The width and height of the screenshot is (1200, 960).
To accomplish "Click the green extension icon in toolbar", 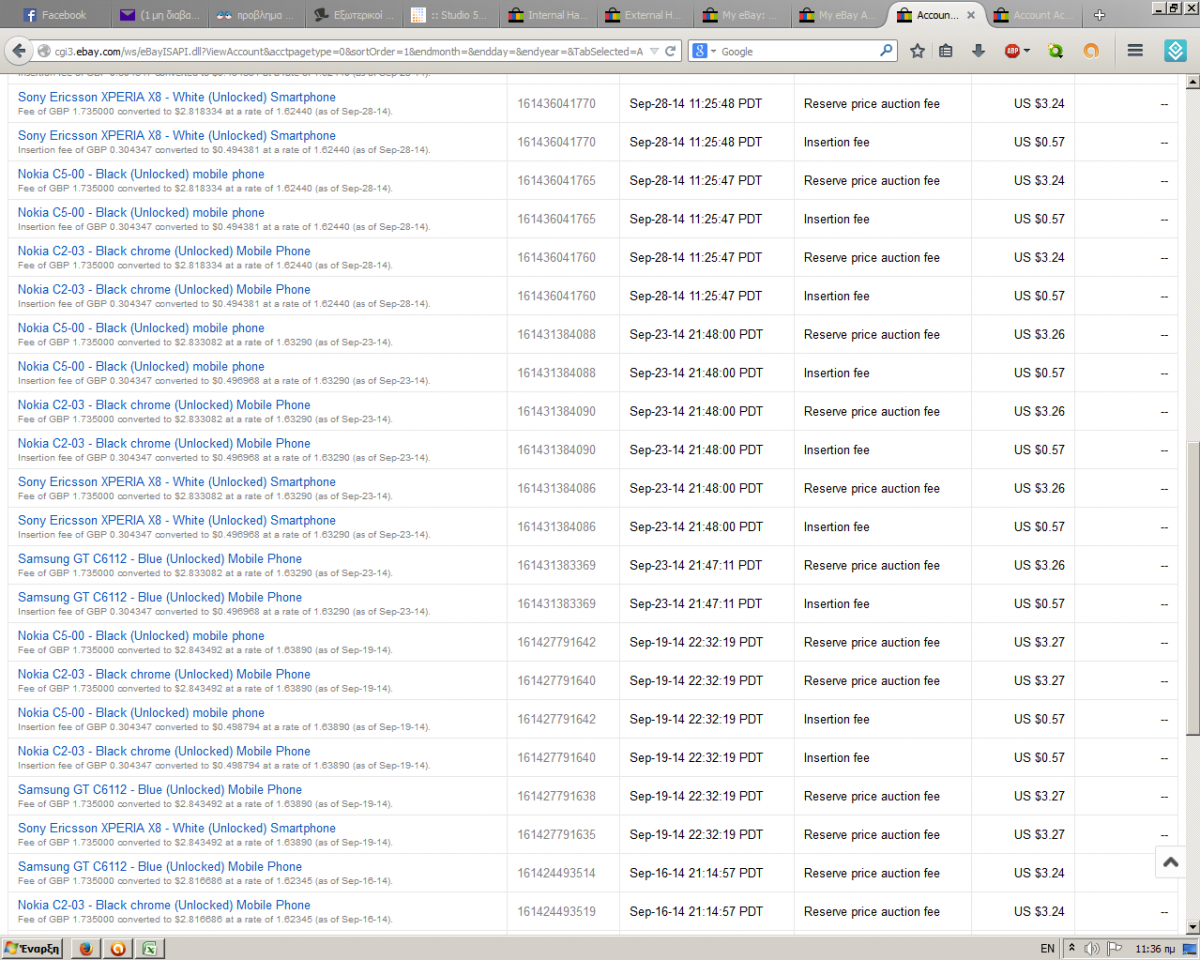I will 1055,51.
